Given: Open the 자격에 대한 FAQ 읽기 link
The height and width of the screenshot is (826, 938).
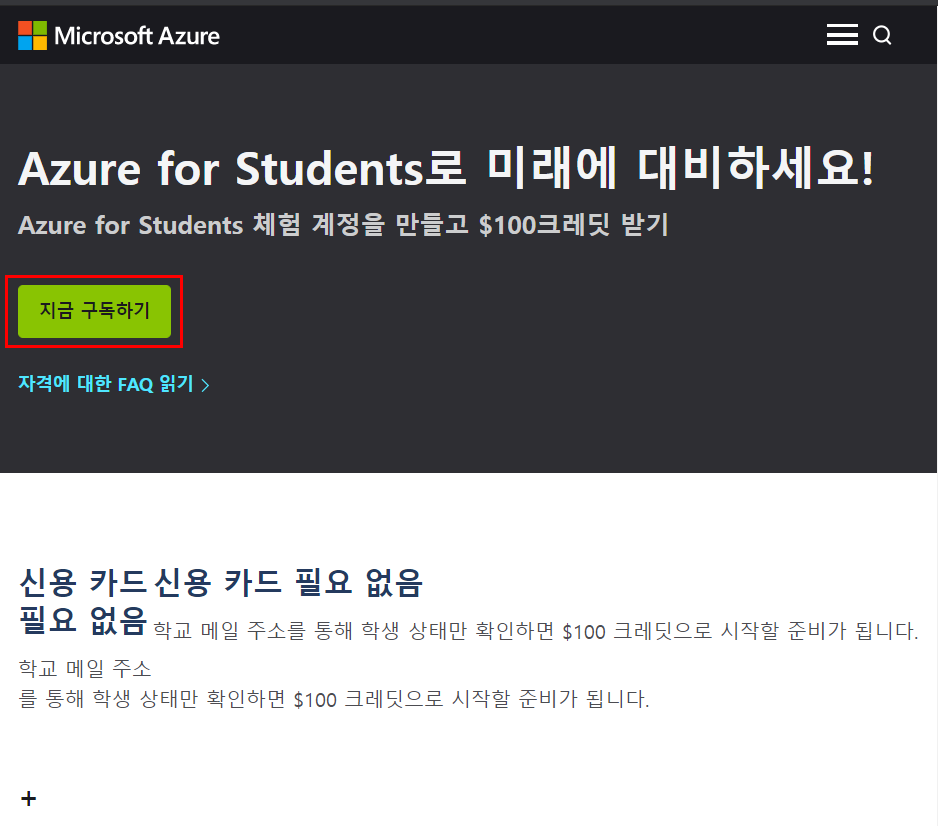Looking at the screenshot, I should tap(114, 384).
